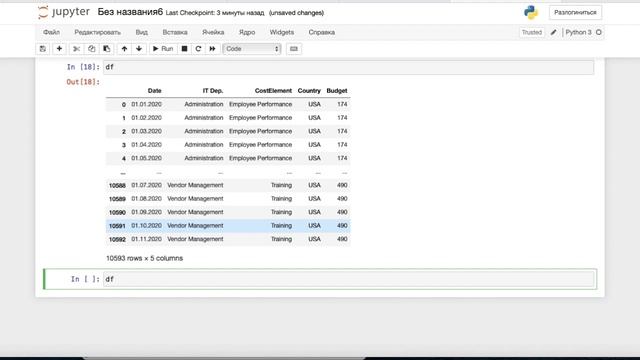Click Vendor Management in row 10588
Image resolution: width=640 pixels, height=360 pixels.
[x=195, y=185]
